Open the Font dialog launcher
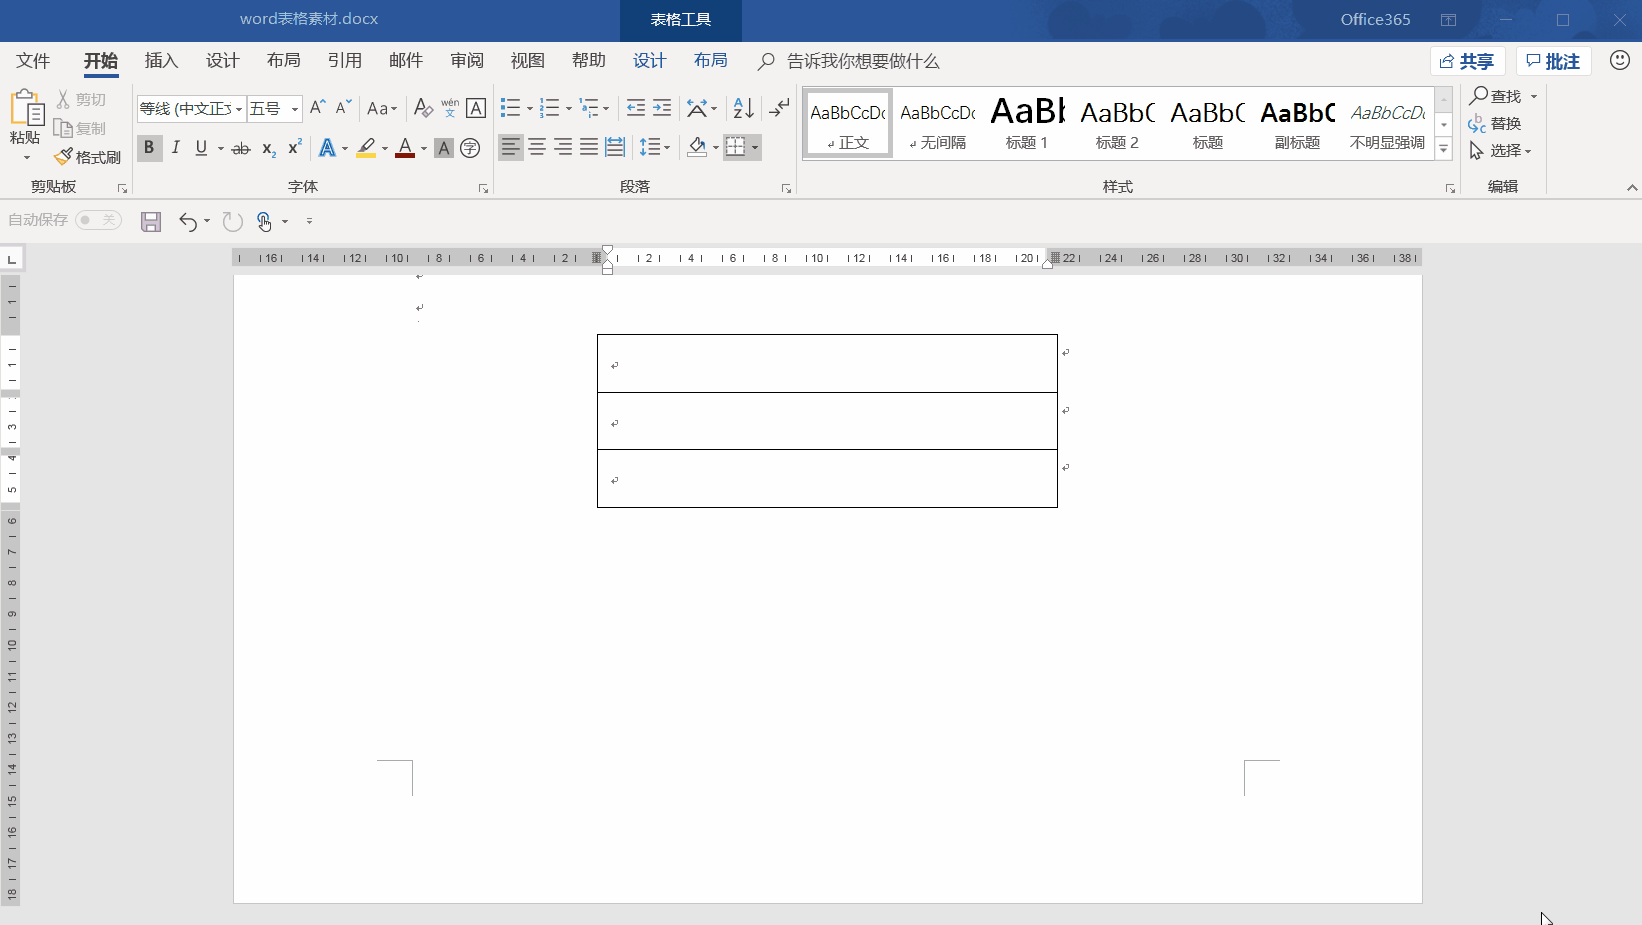 [483, 188]
